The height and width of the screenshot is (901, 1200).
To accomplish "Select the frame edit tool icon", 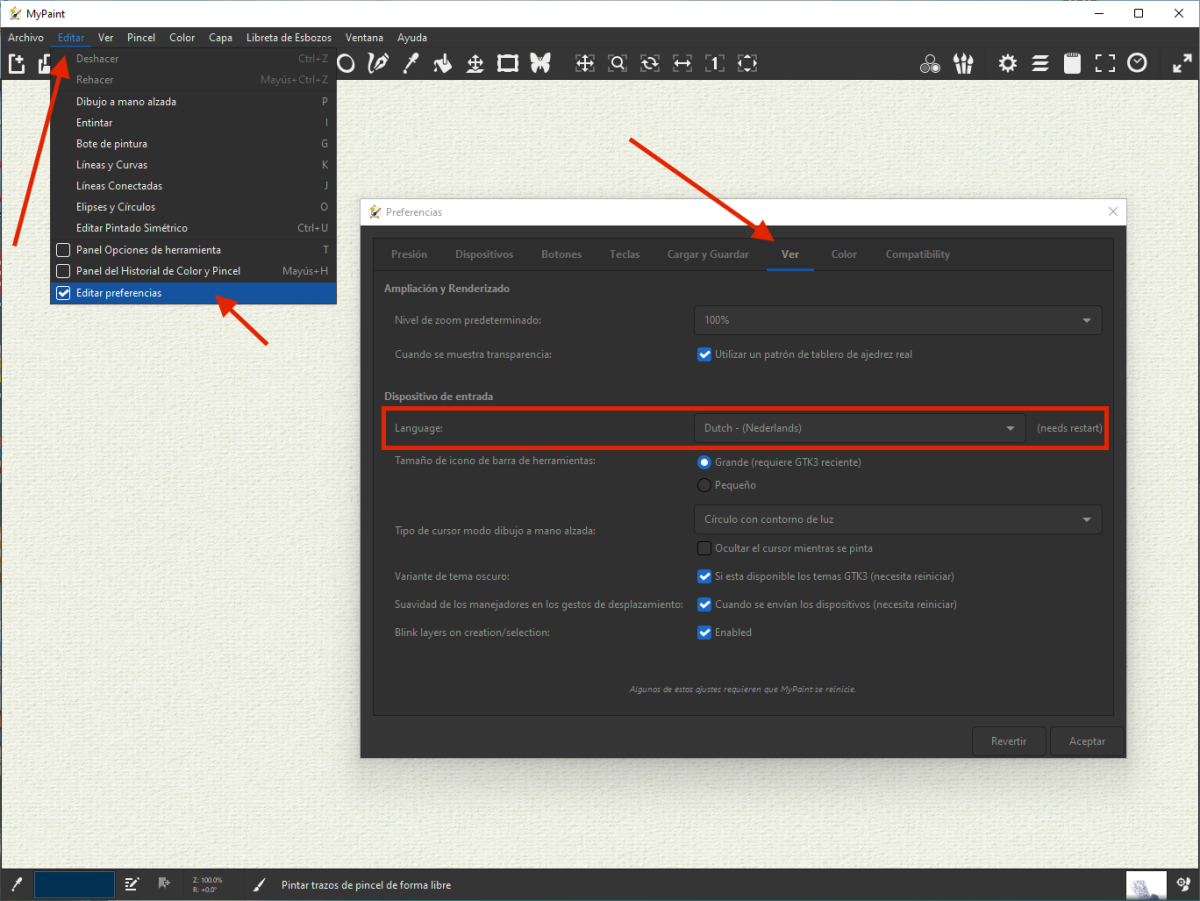I will tap(508, 63).
